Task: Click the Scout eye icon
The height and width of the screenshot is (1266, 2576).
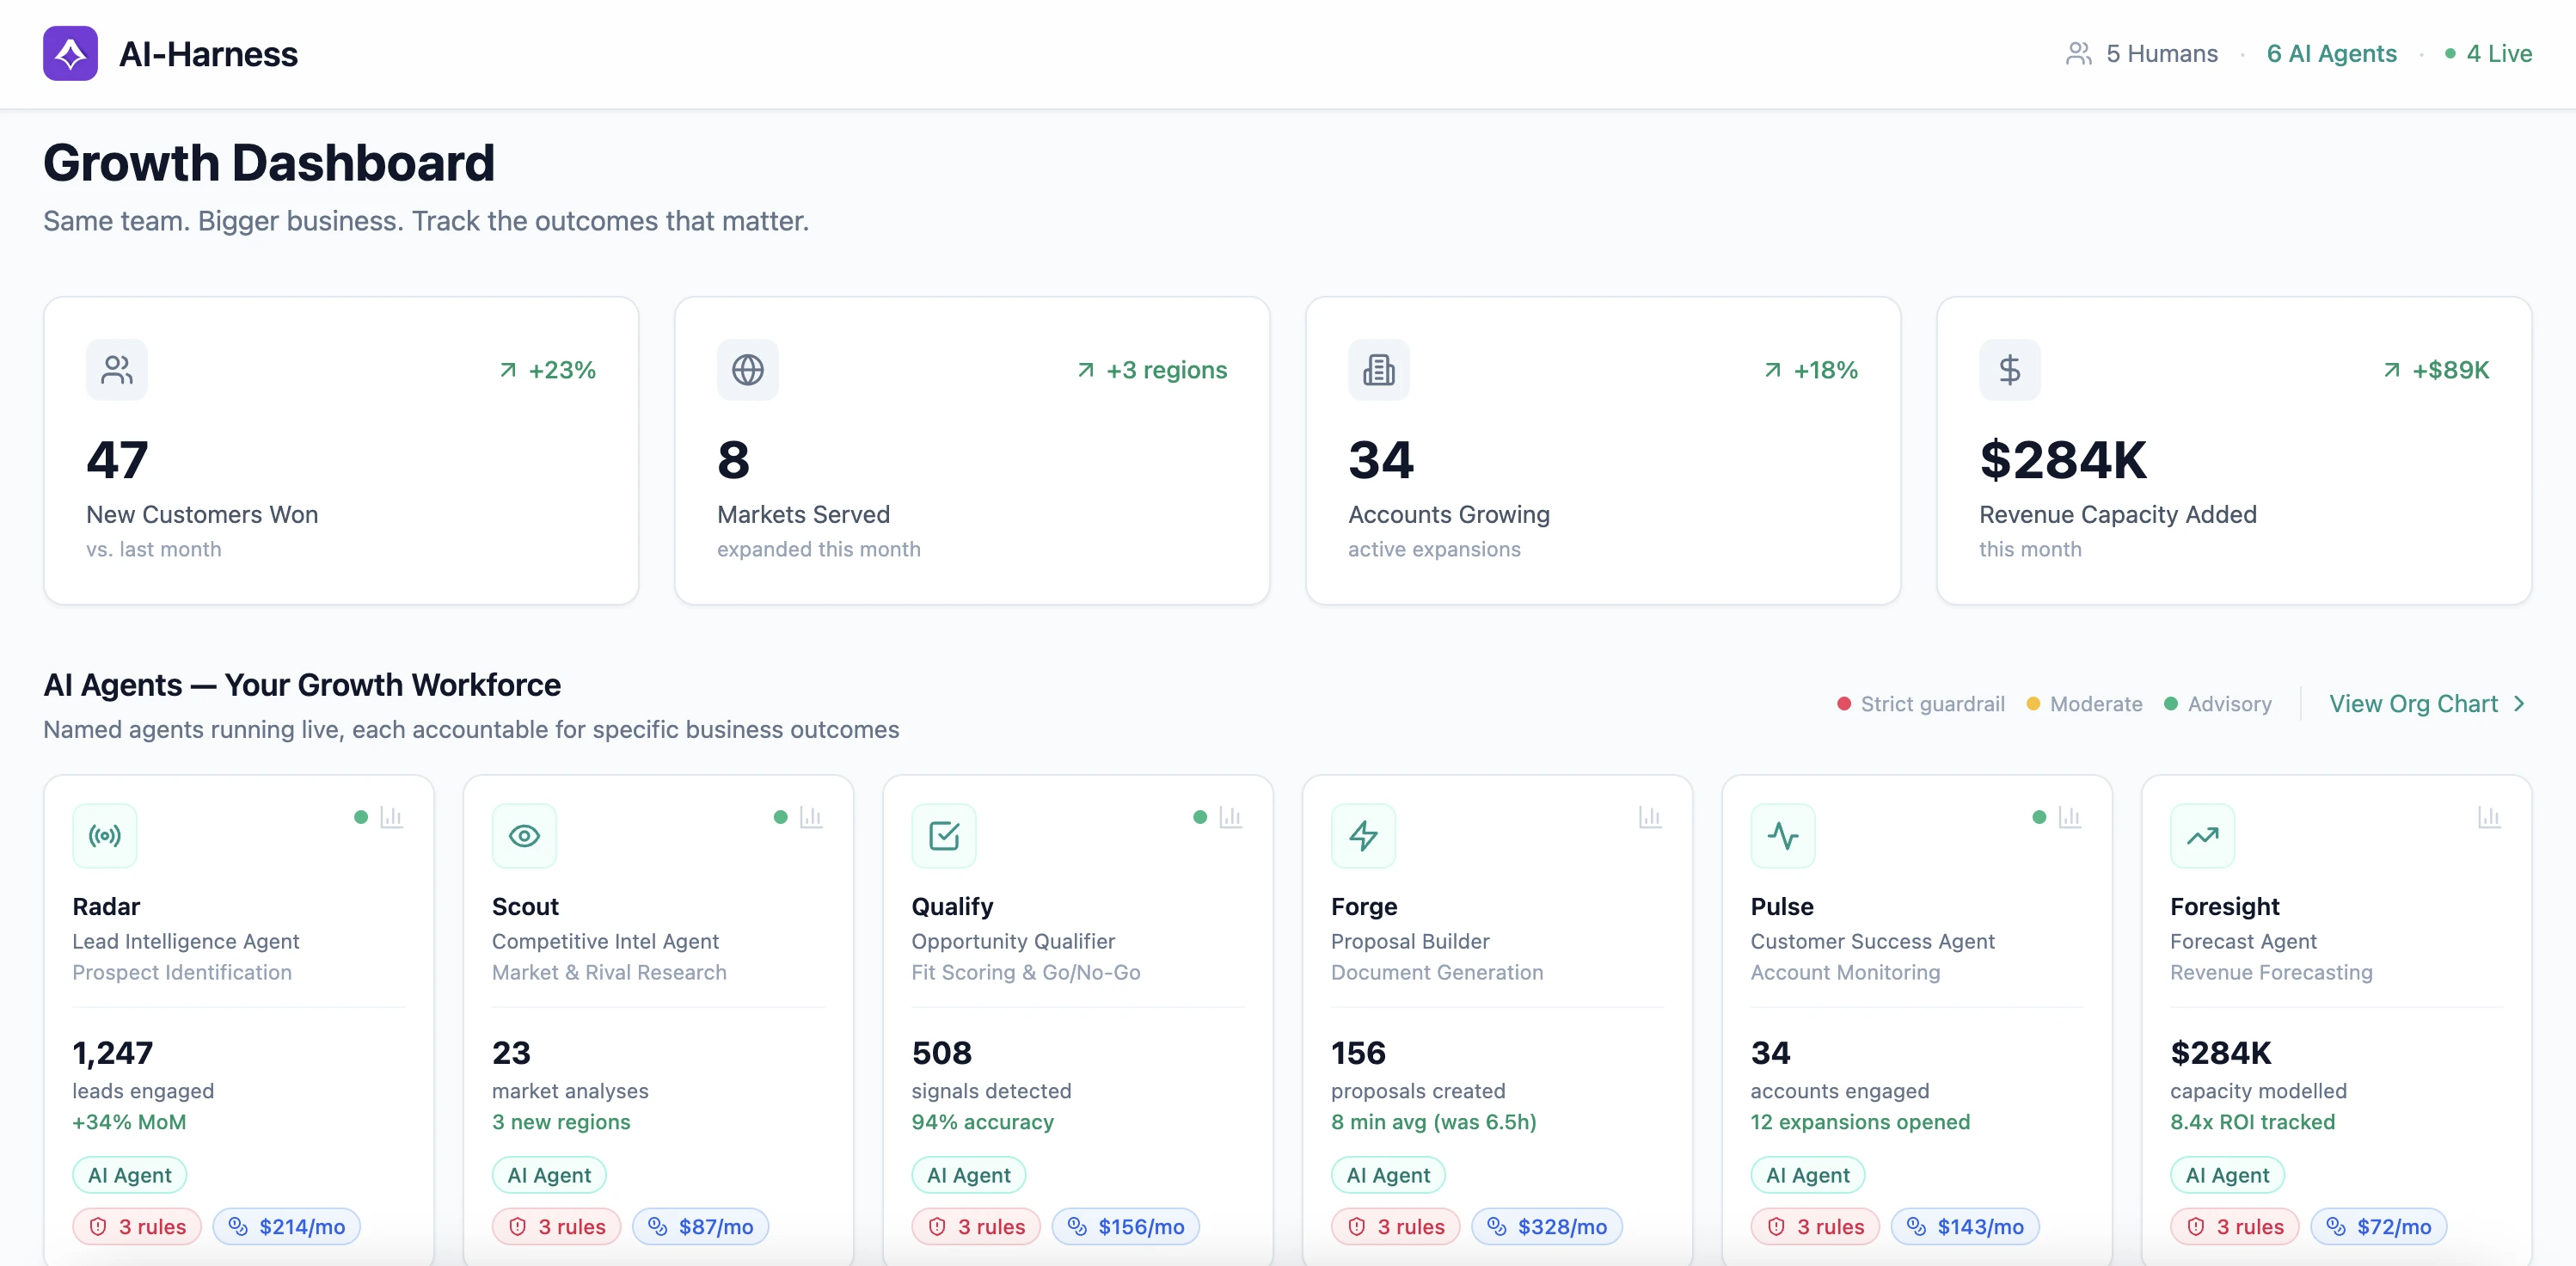Action: pyautogui.click(x=524, y=836)
